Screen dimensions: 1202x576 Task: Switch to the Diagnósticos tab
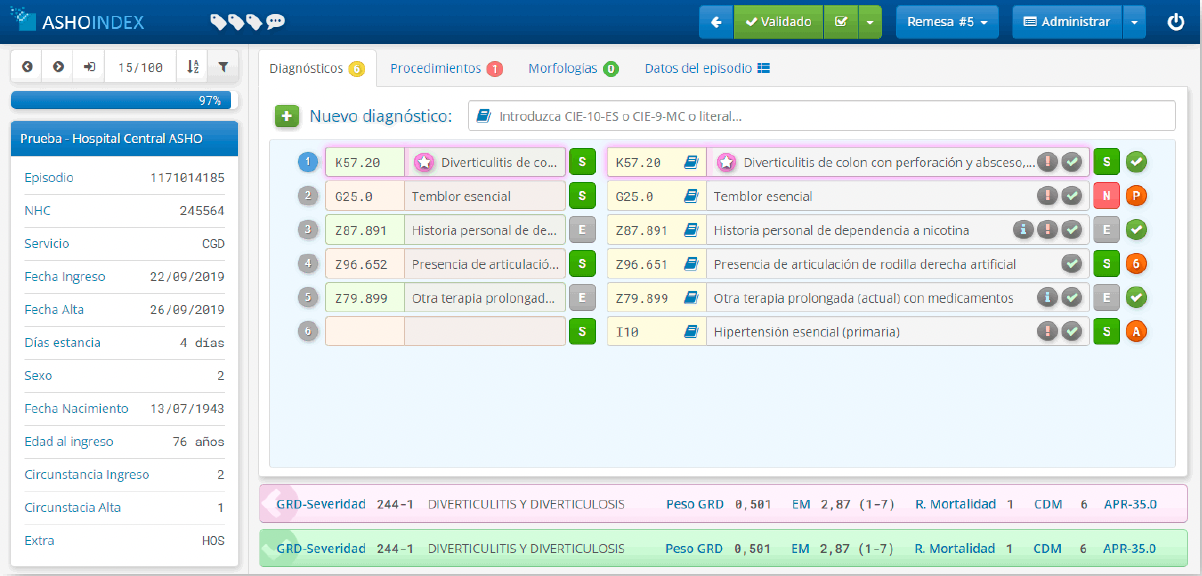(x=317, y=69)
